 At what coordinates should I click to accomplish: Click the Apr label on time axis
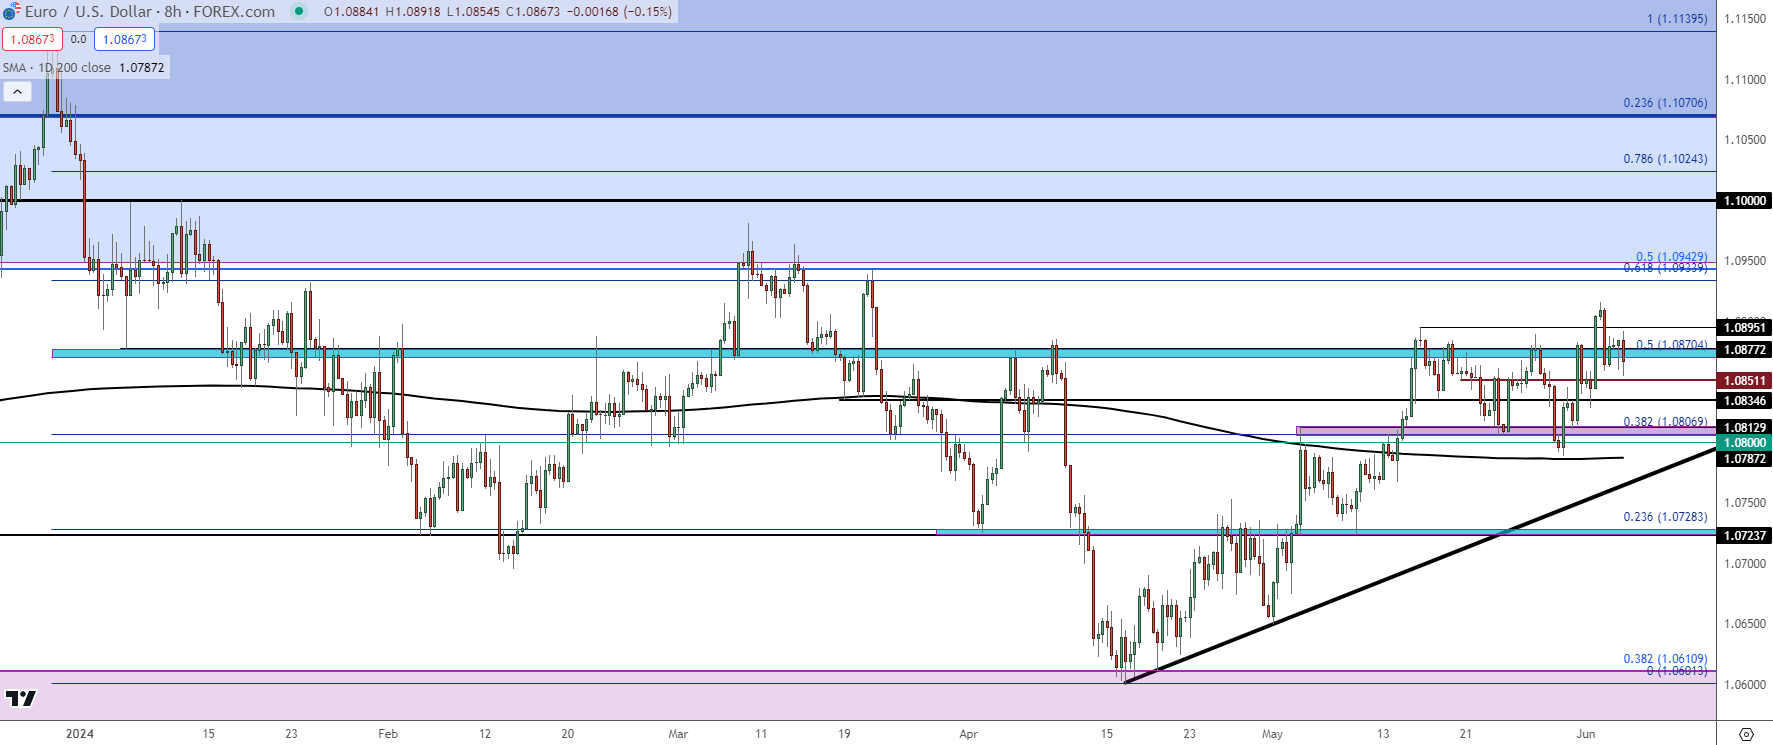tap(968, 734)
